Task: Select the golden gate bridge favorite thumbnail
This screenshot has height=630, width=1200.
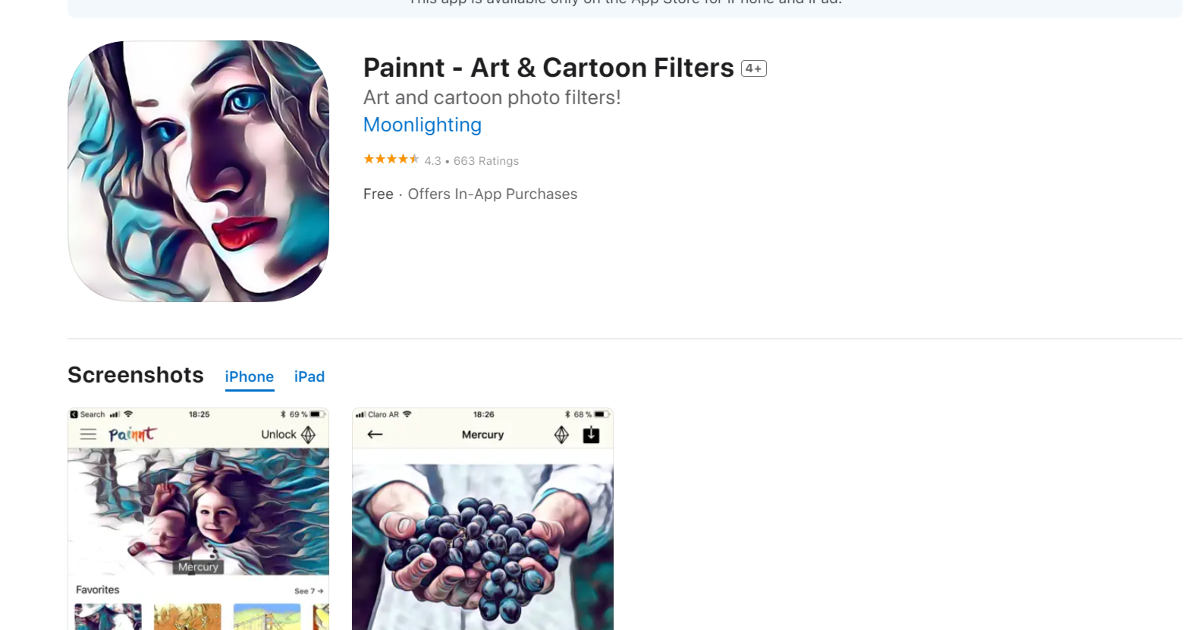Action: [x=266, y=617]
